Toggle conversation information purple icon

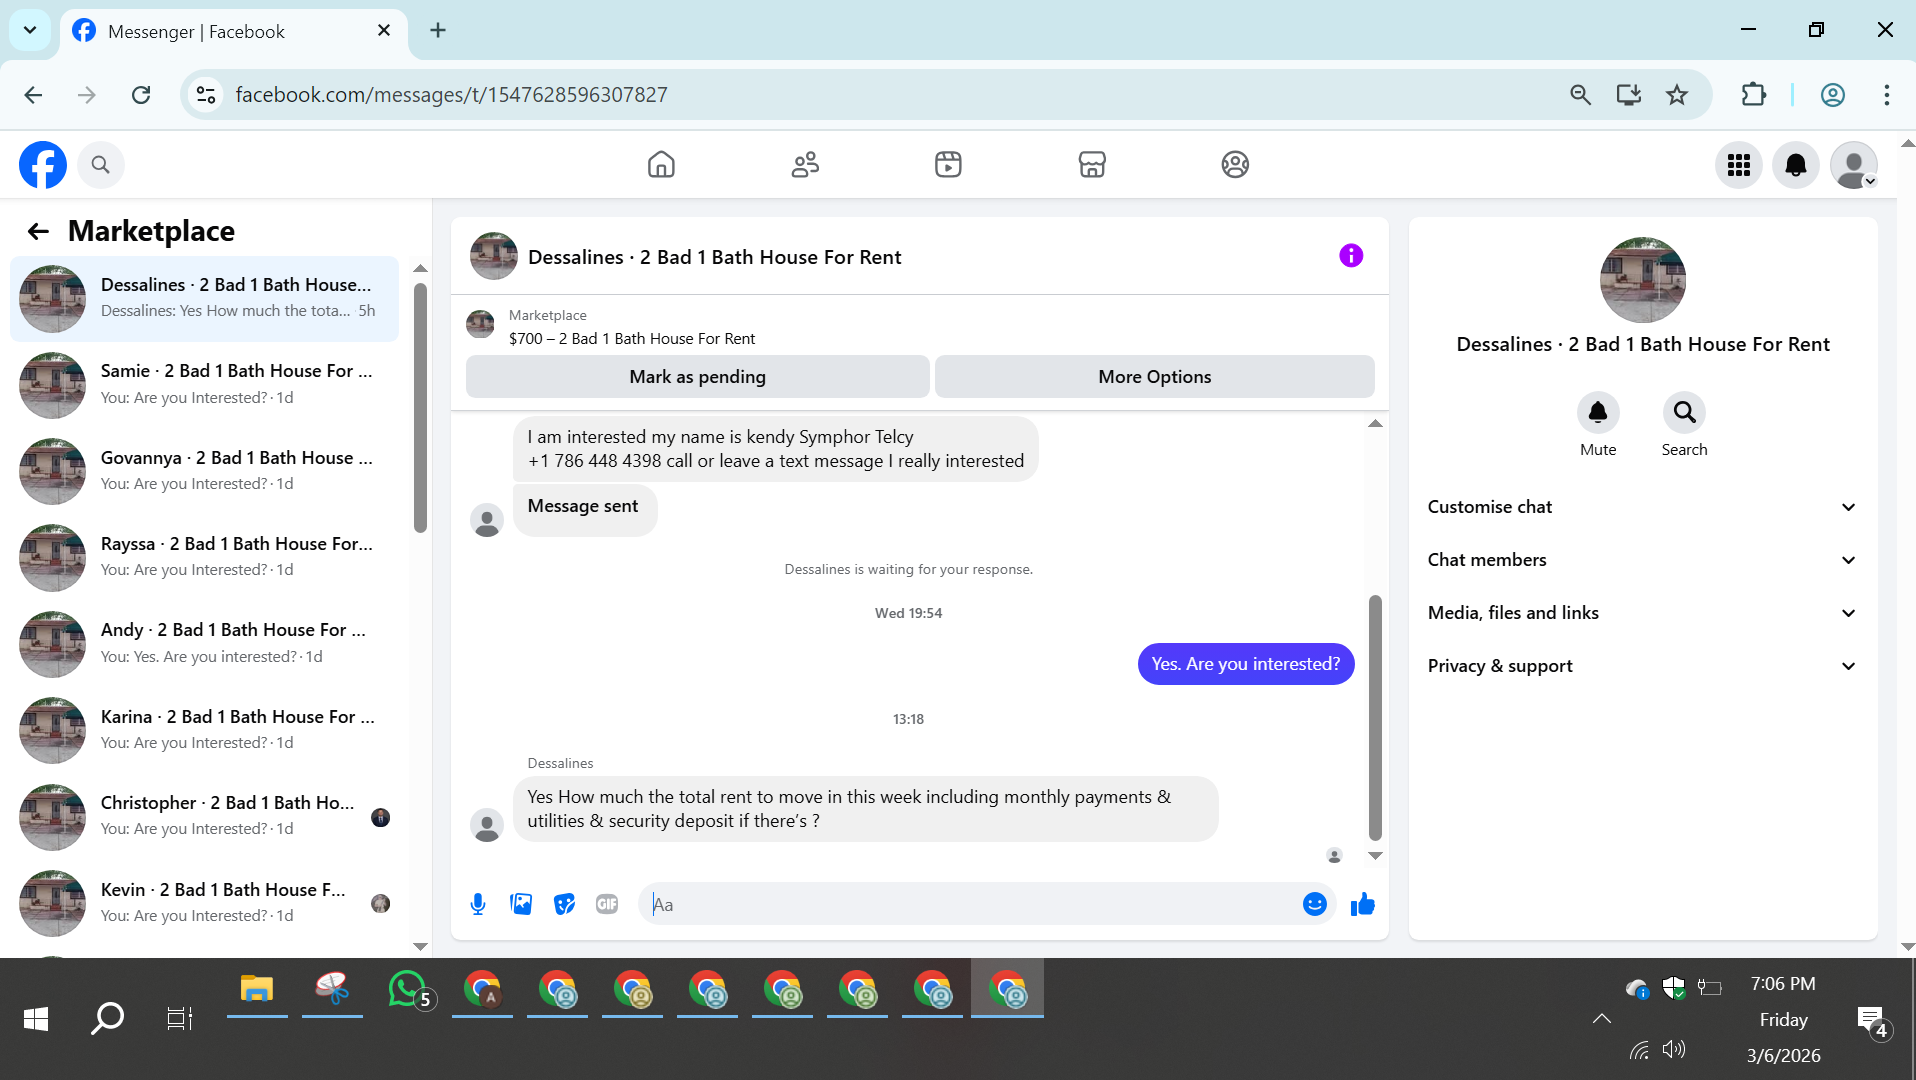click(1351, 256)
